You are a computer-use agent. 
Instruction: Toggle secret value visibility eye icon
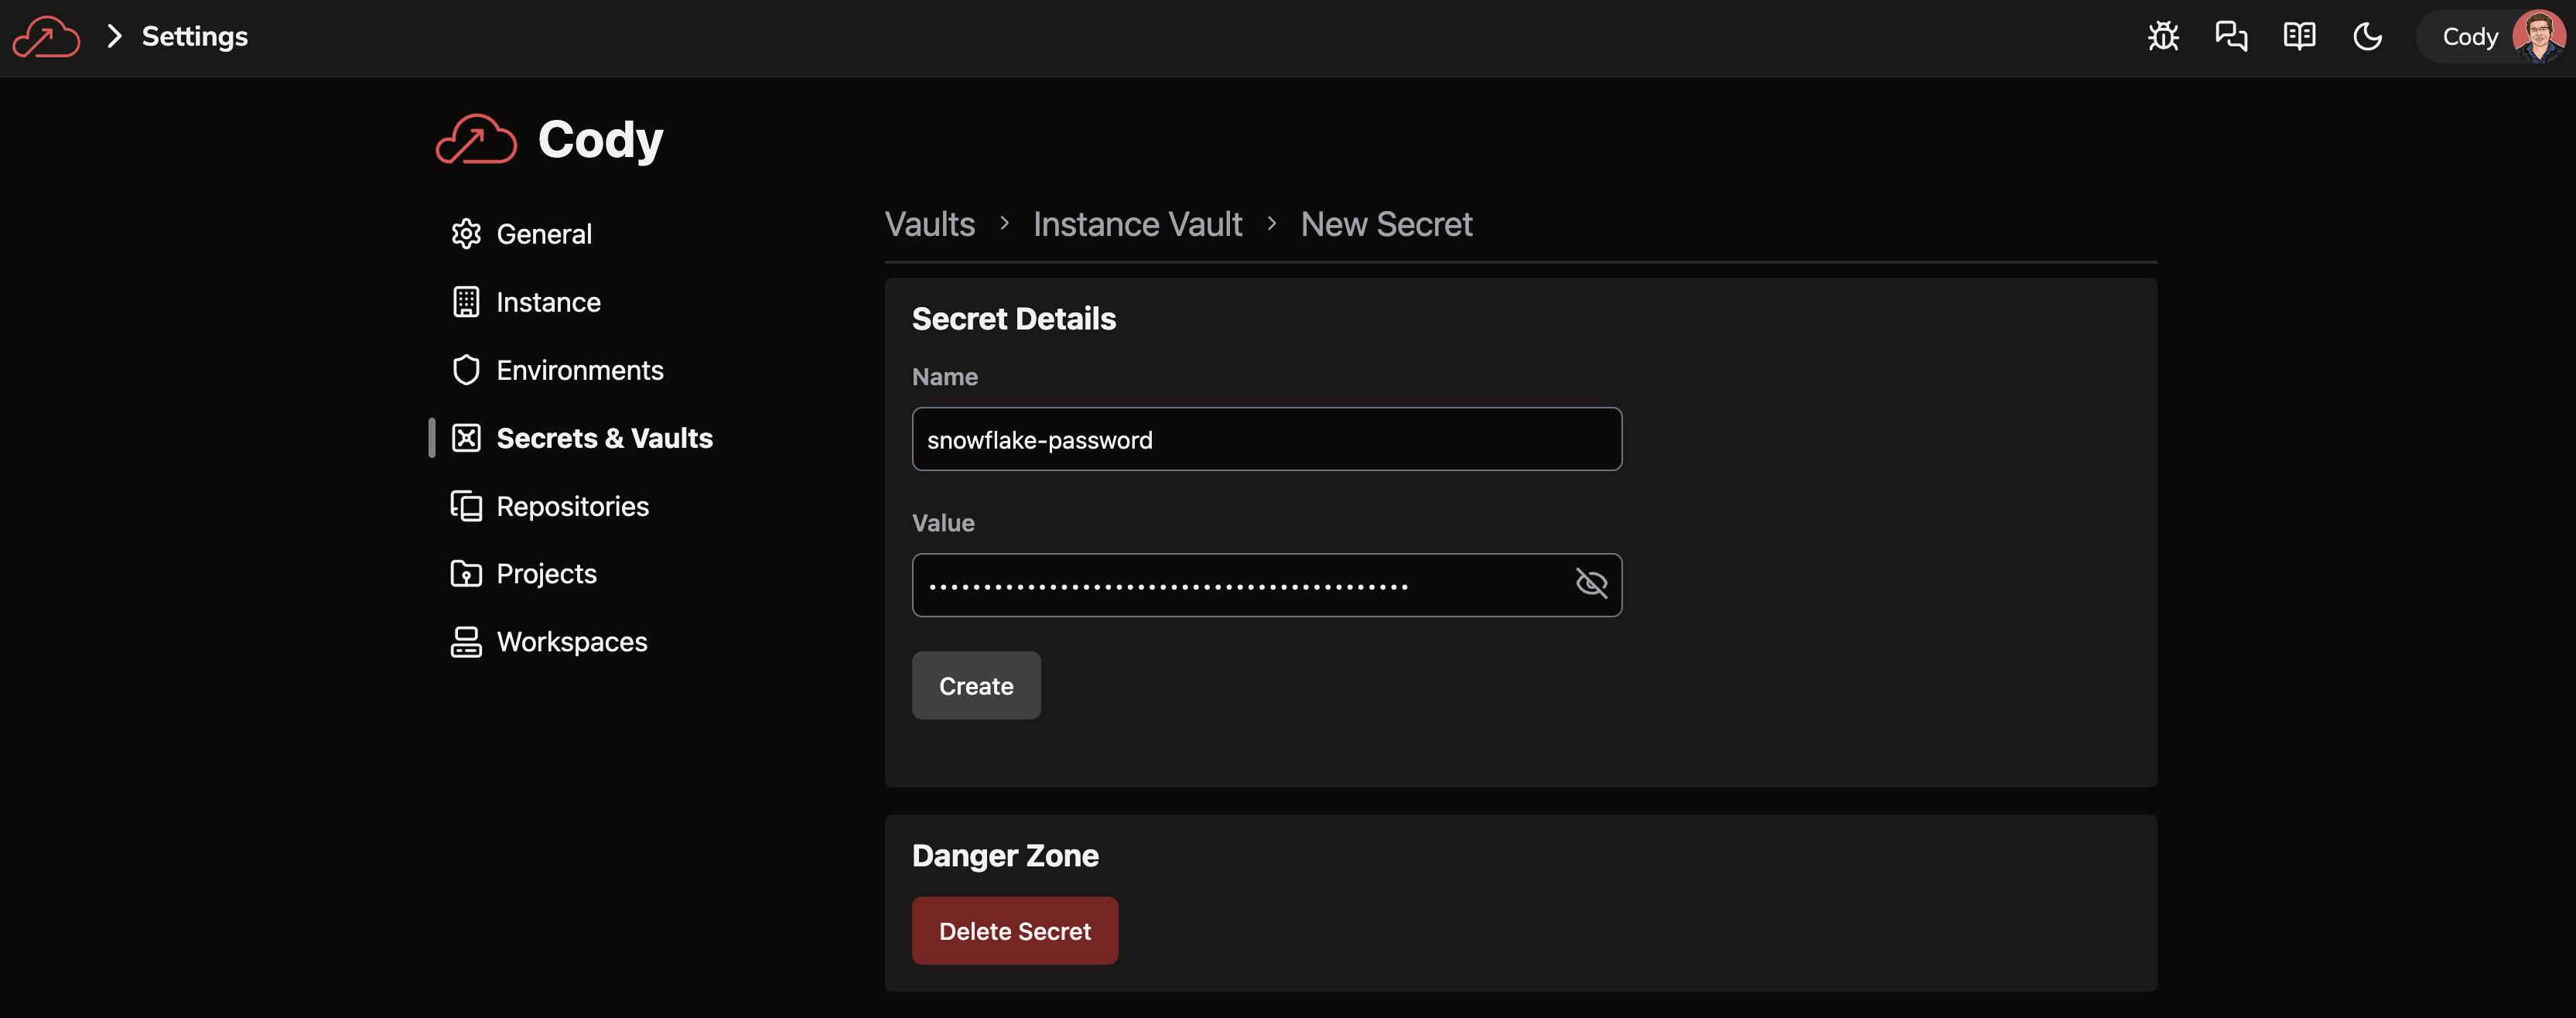[1591, 584]
